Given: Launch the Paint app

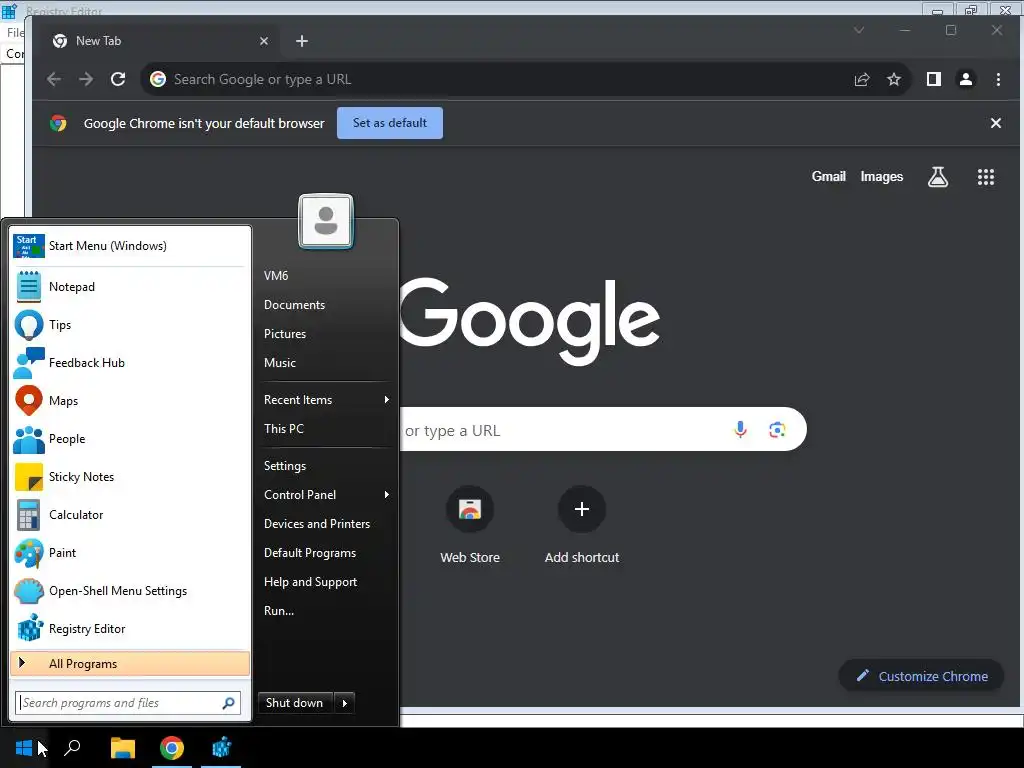Looking at the screenshot, I should (131, 552).
